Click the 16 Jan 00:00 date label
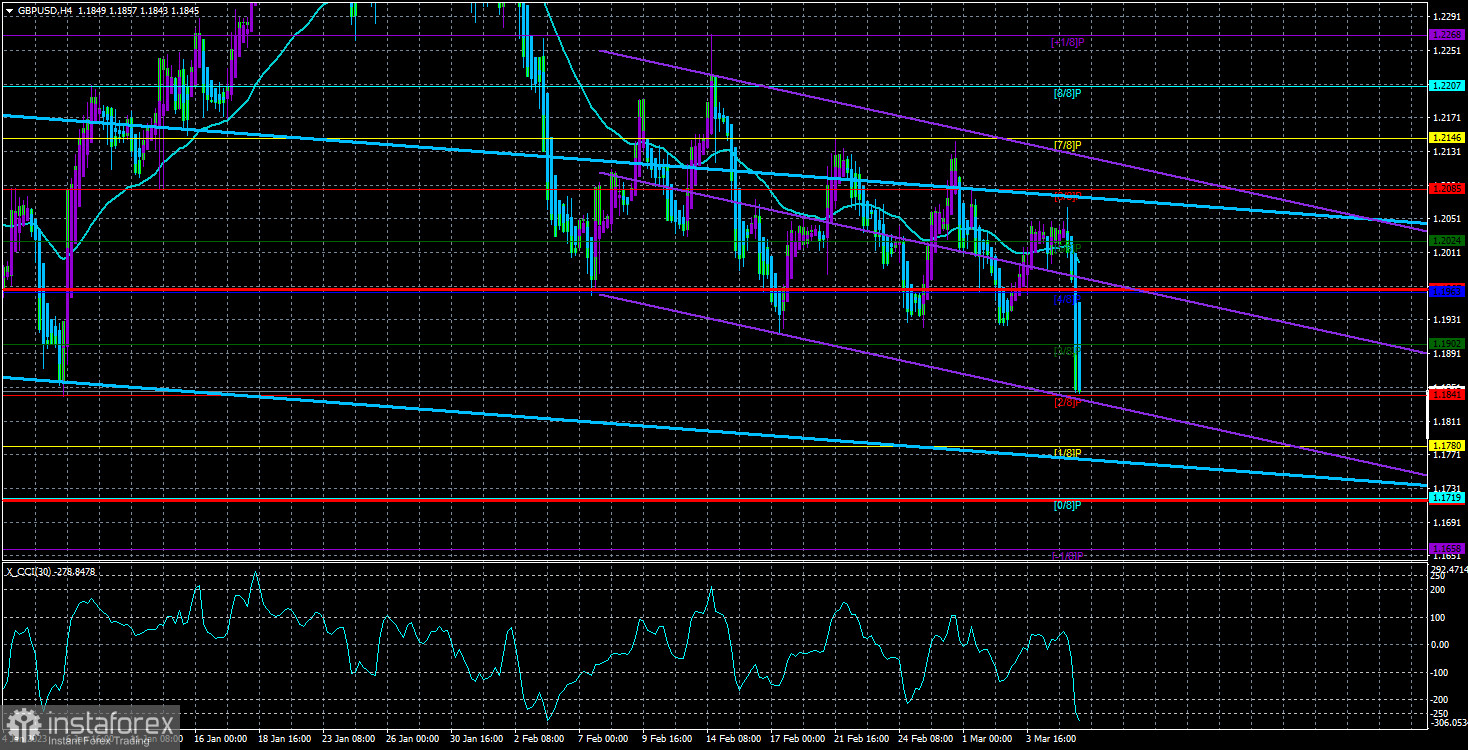1468x750 pixels. coord(221,740)
